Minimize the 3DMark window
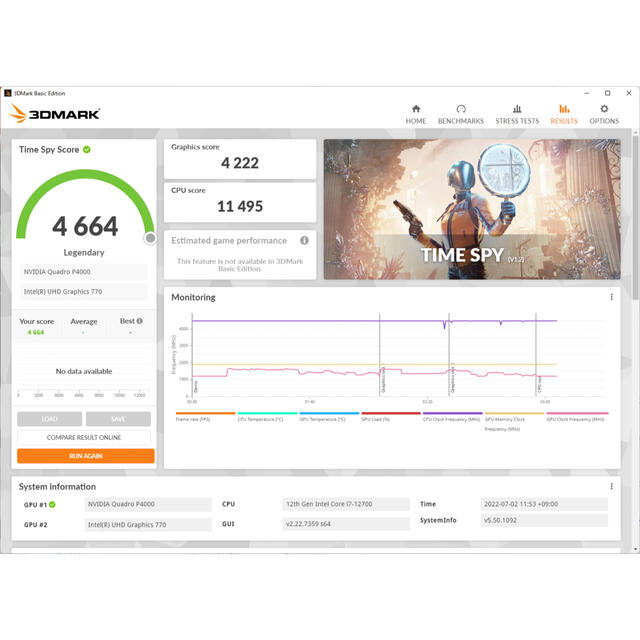 [x=587, y=93]
